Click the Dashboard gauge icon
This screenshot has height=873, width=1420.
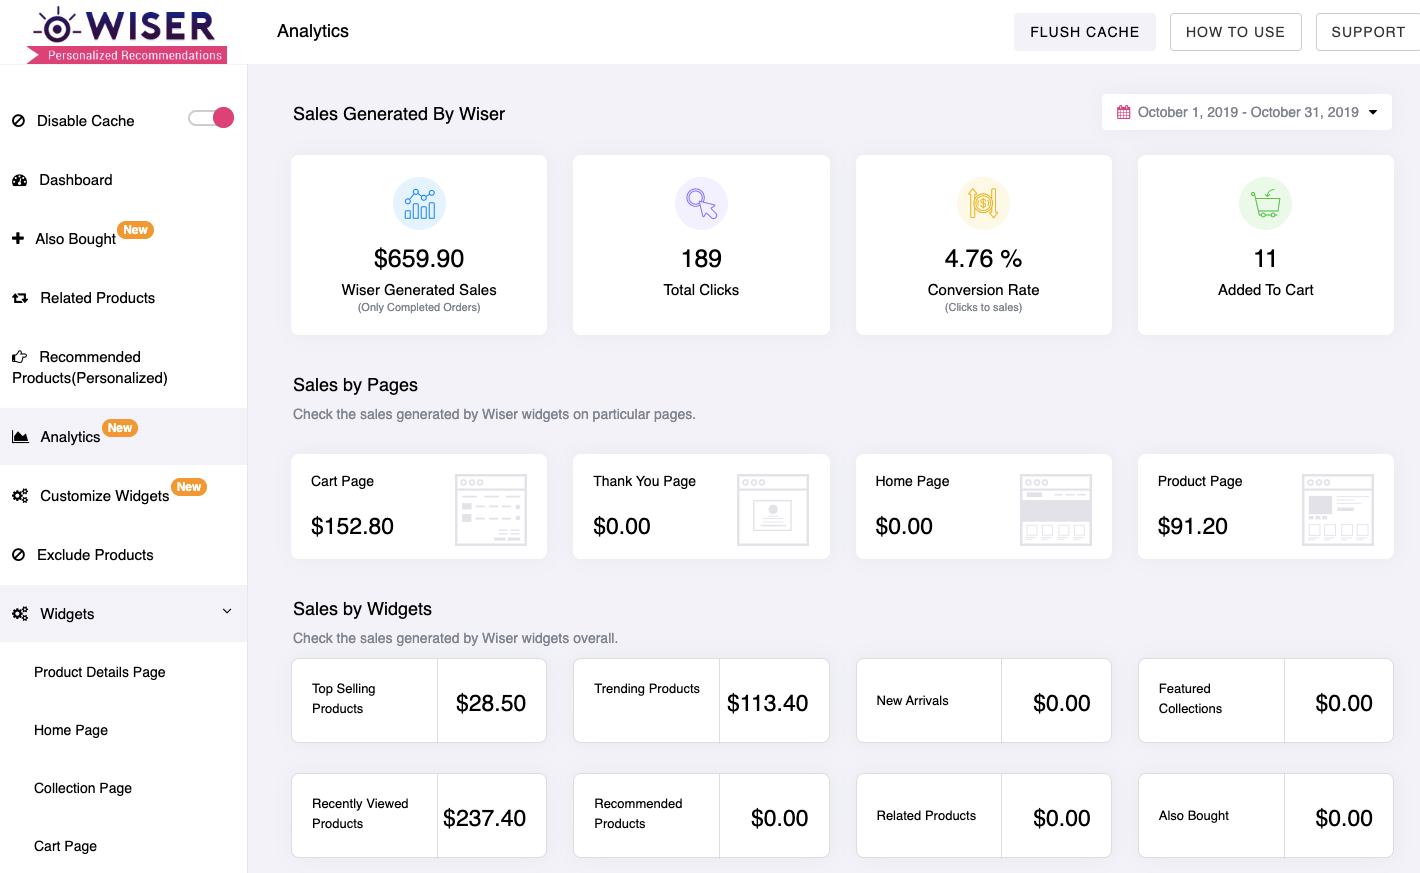click(19, 181)
